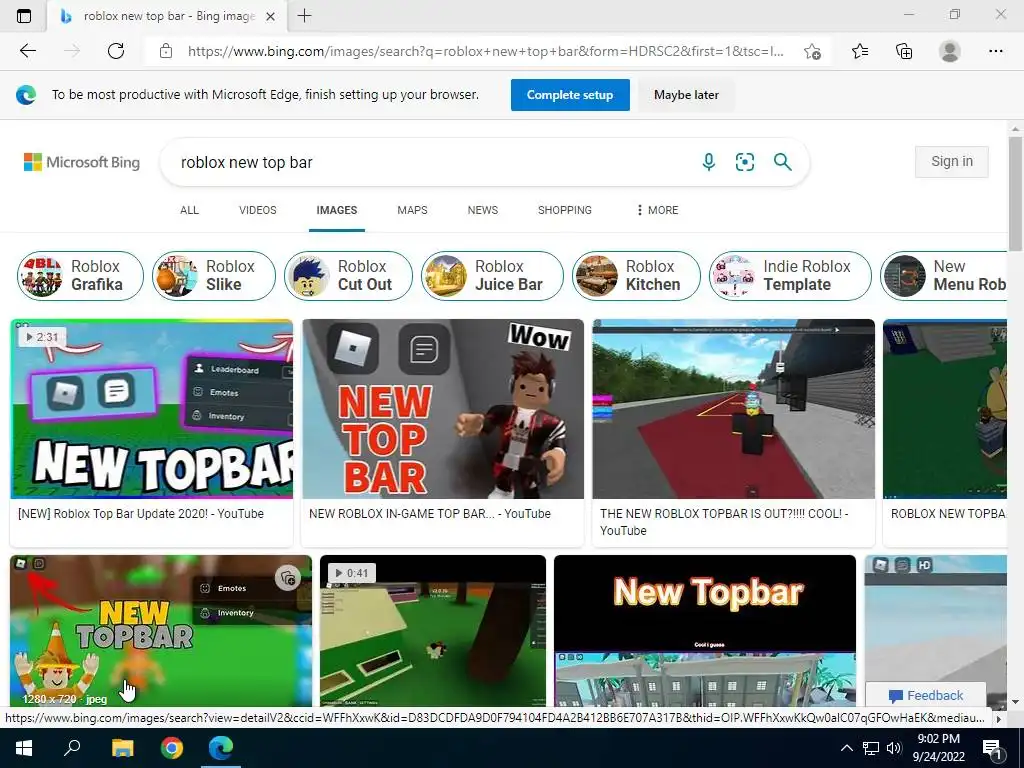
Task: Open the red carpet Roblox game thumbnail
Action: click(733, 409)
